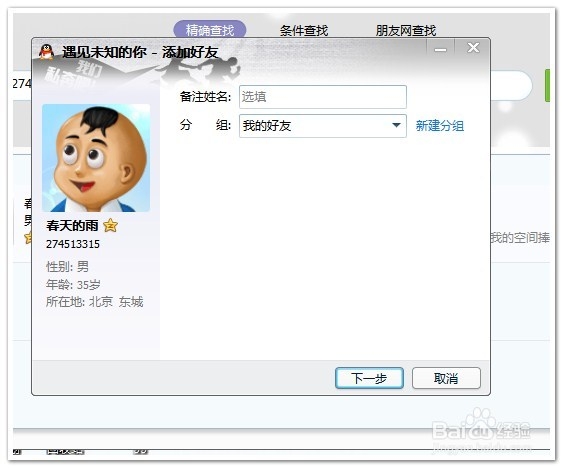
Task: Switch to the 条件查找 tab
Action: click(x=304, y=31)
